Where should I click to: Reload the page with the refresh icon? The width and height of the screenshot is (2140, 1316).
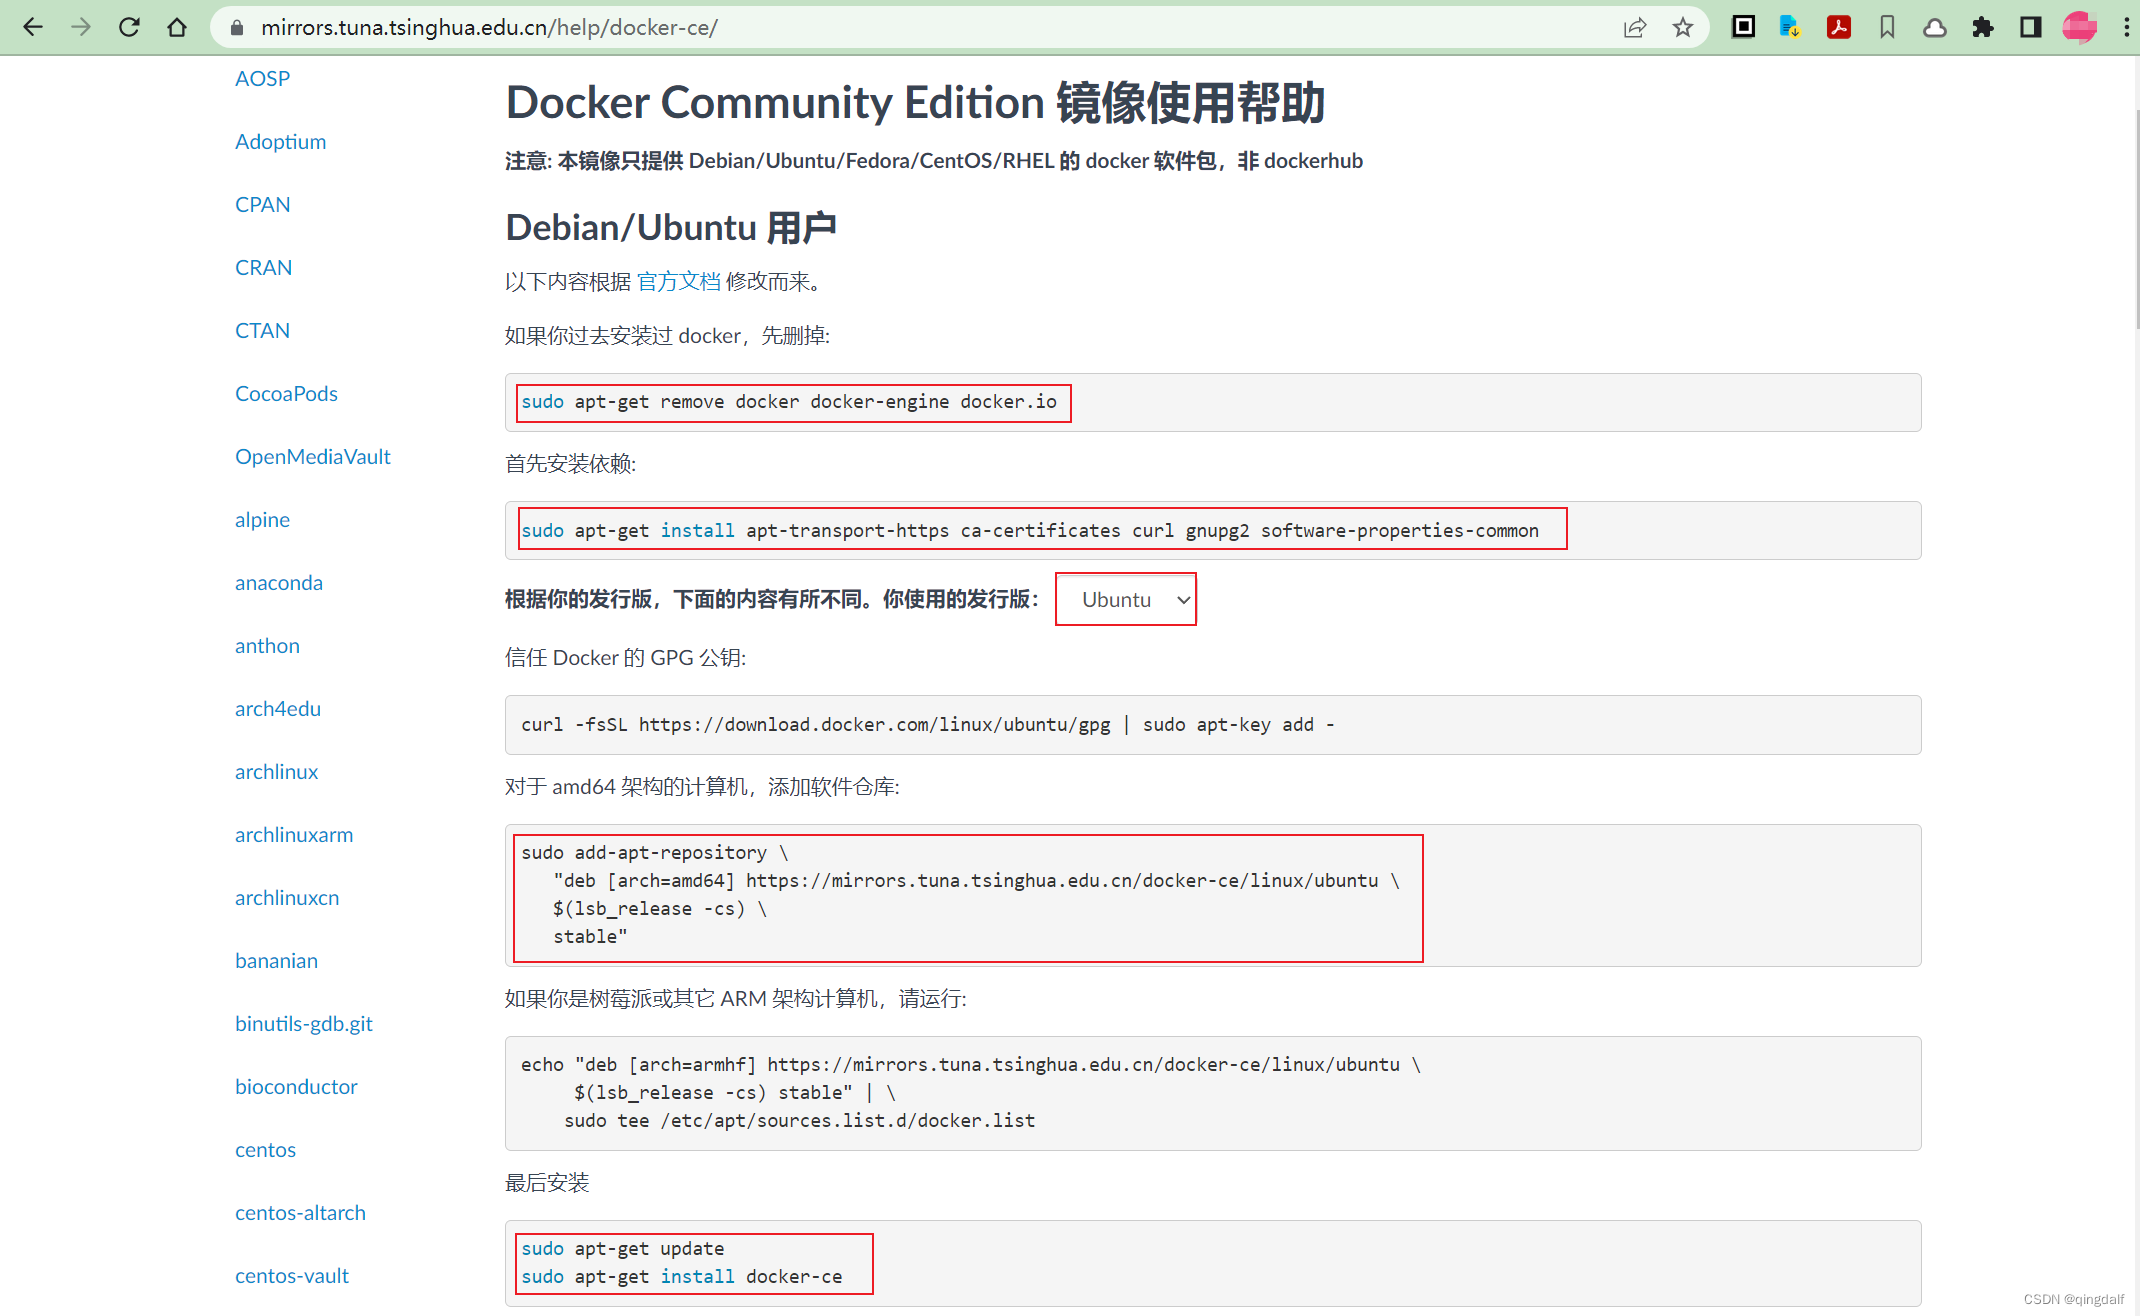pyautogui.click(x=129, y=27)
